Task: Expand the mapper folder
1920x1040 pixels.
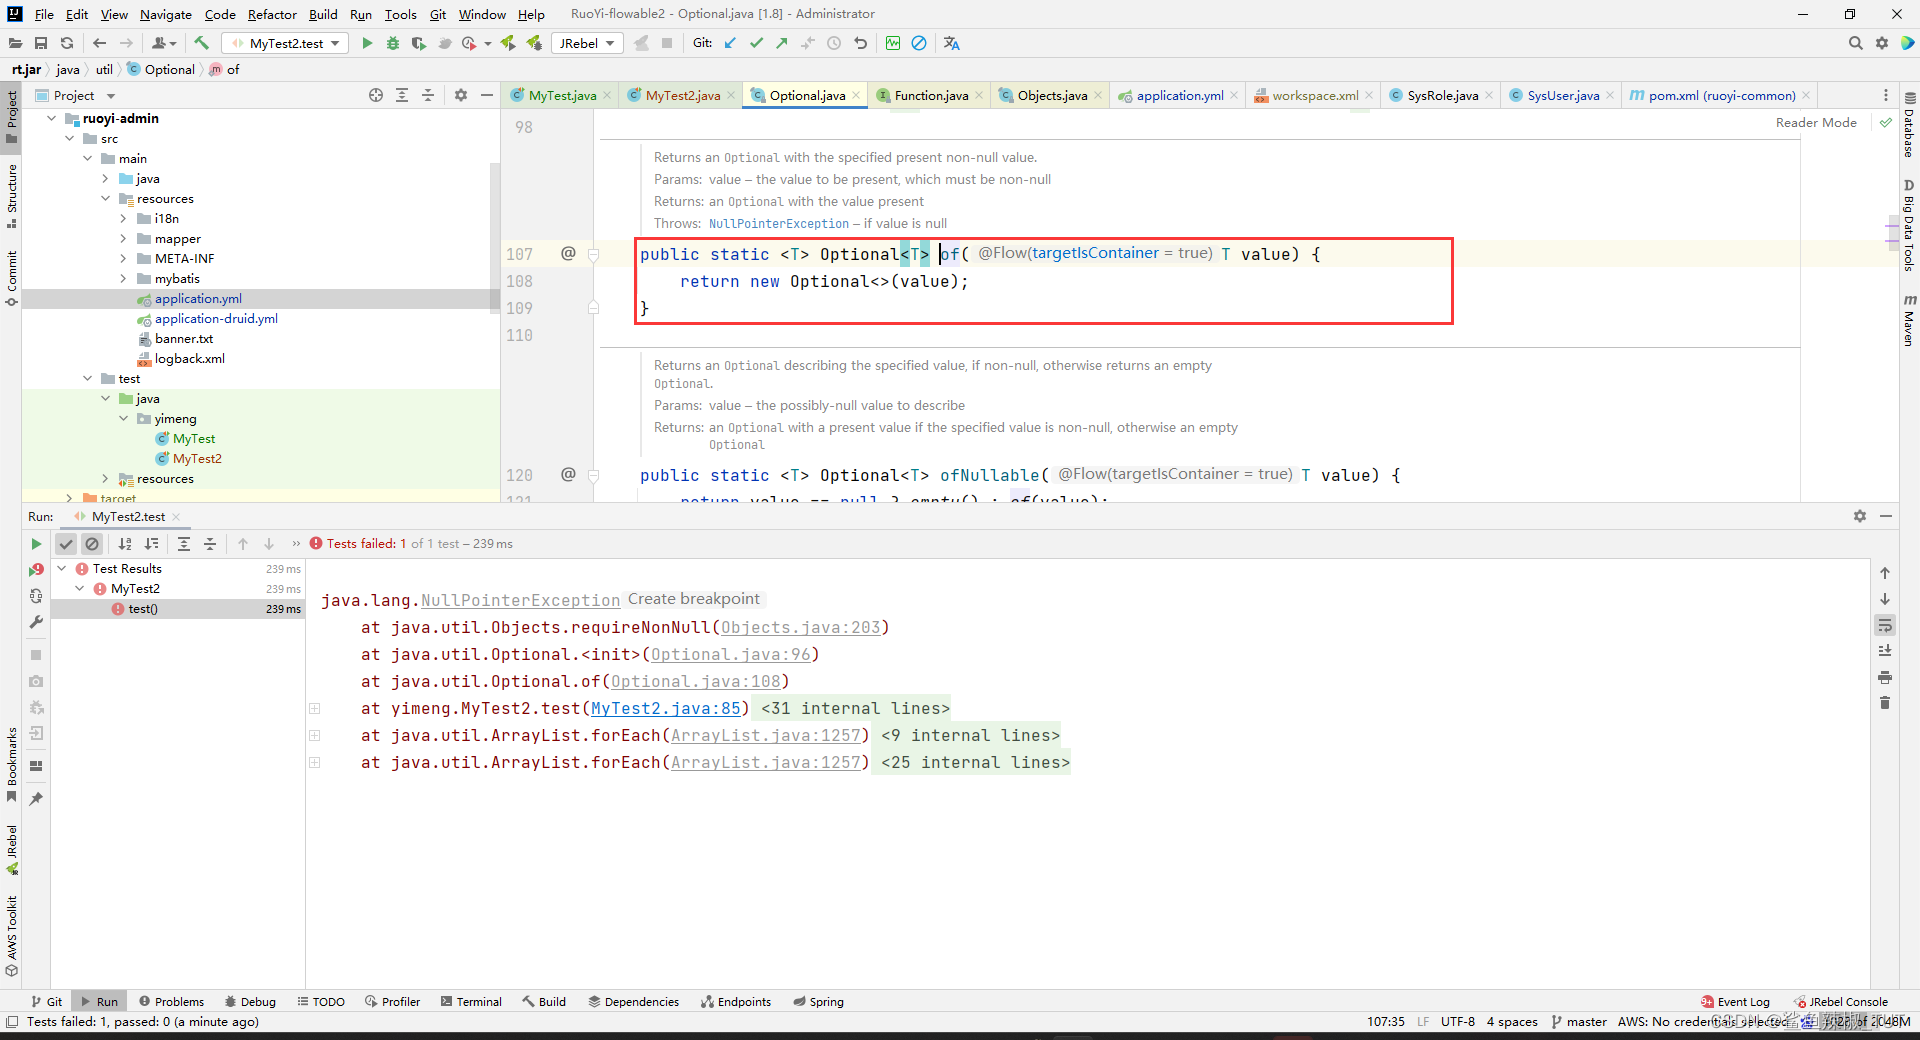Action: pos(124,238)
